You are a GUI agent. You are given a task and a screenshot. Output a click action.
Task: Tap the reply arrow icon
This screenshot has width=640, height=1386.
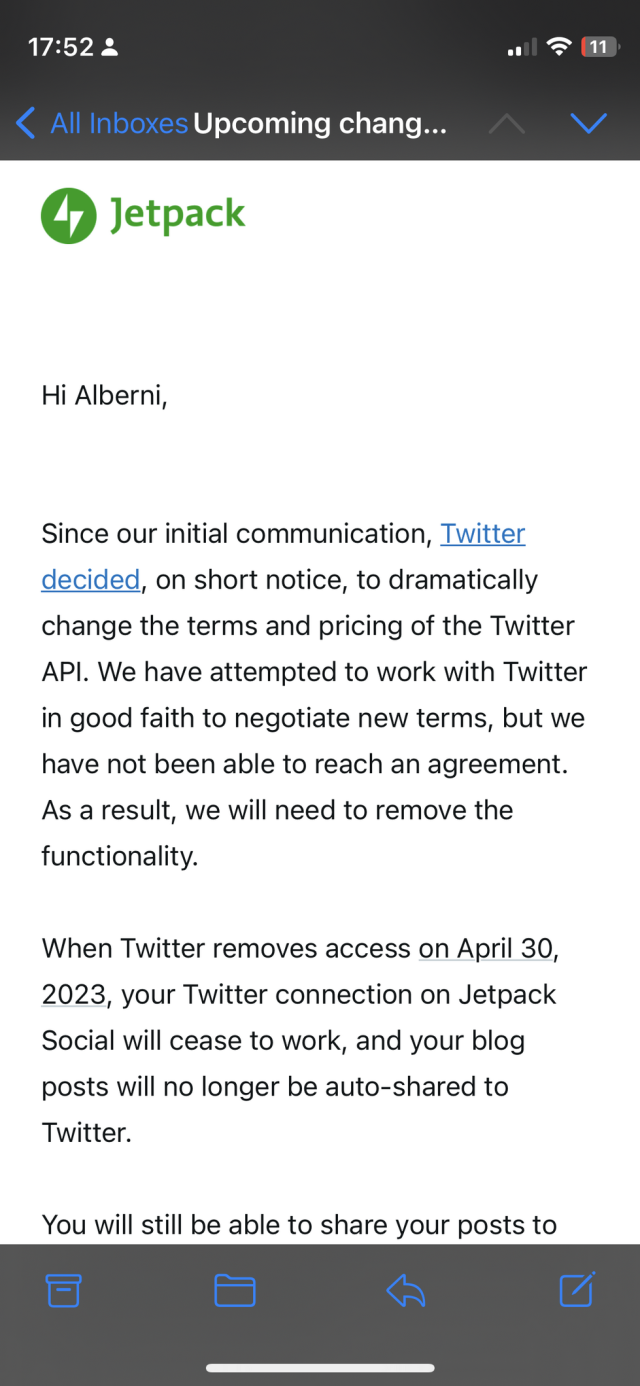click(406, 1290)
